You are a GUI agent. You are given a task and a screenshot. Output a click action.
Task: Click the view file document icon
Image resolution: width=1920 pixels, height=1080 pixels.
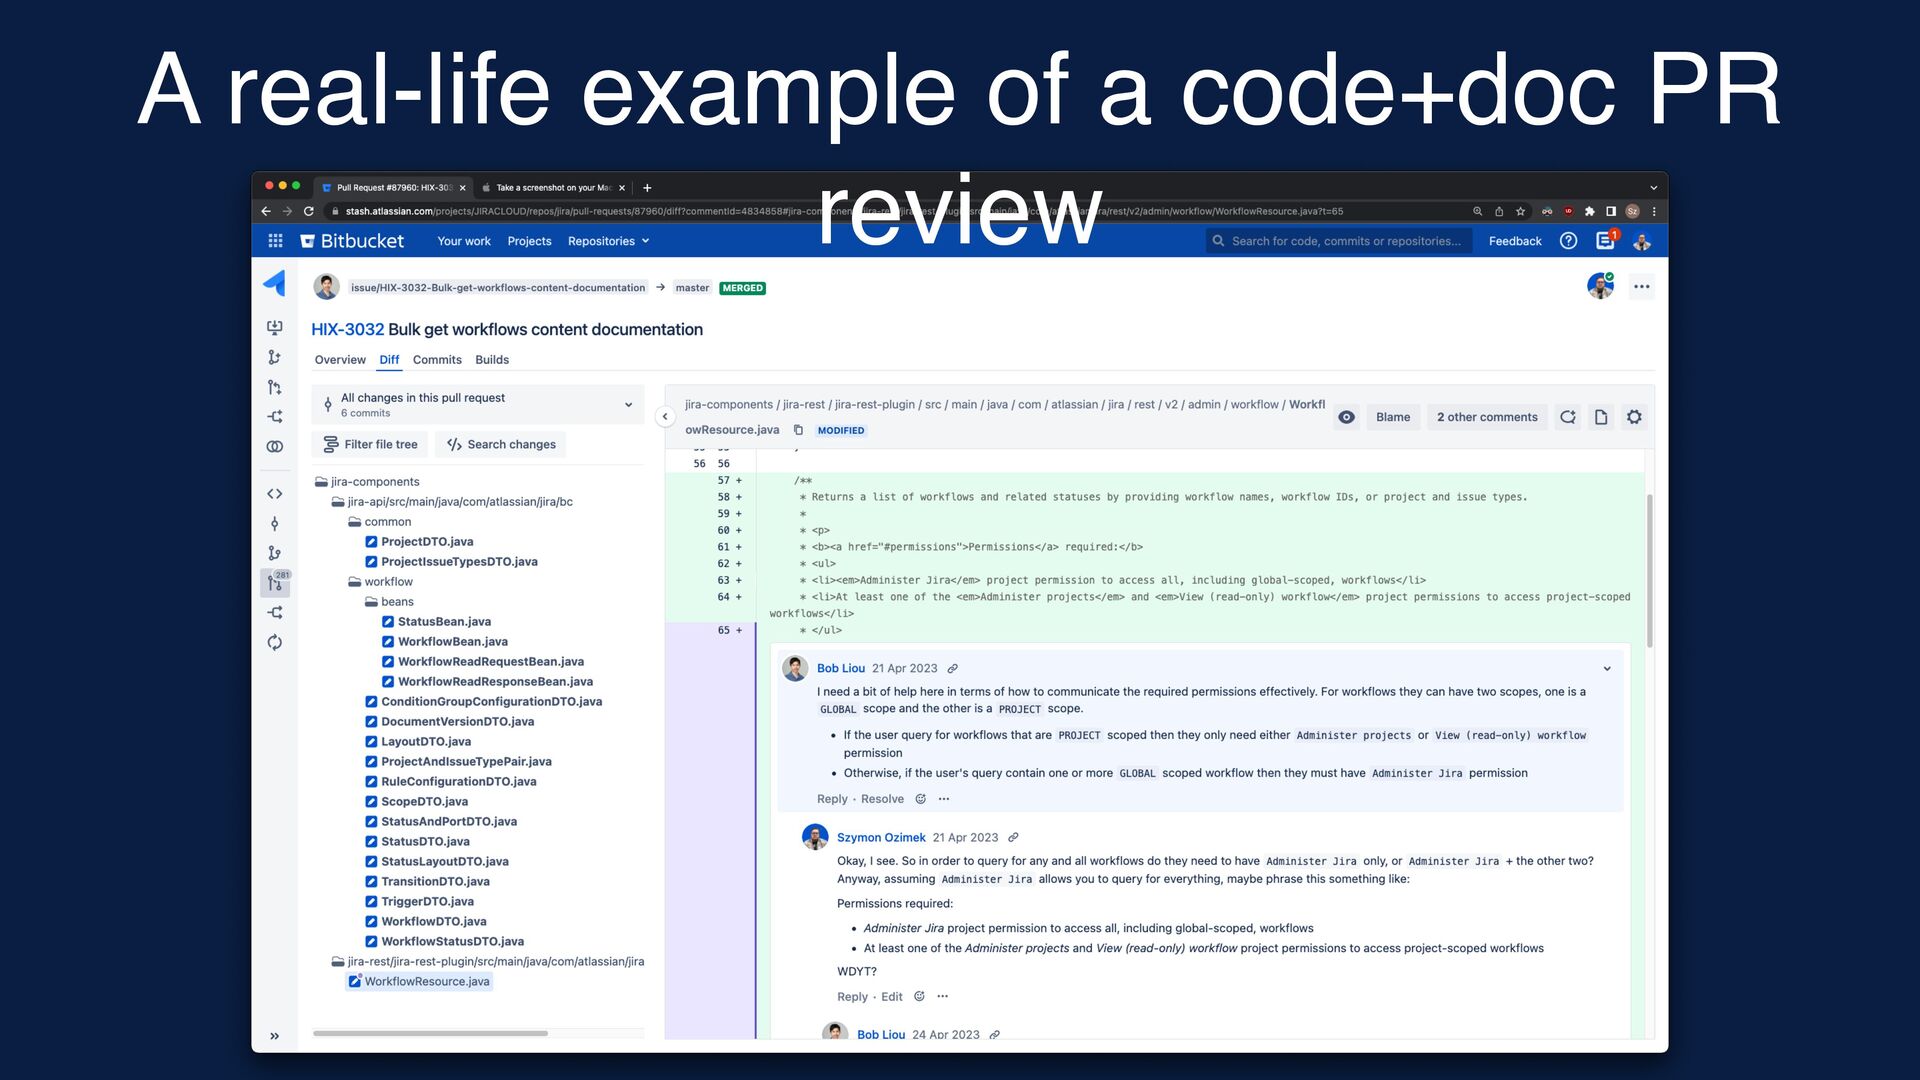[1601, 417]
